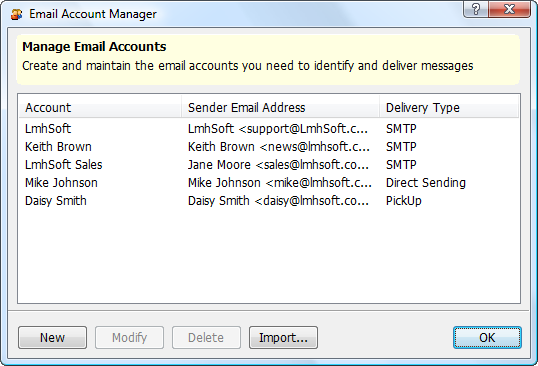Click SMTP delivery type in LmhSoft Sales row

pyautogui.click(x=401, y=165)
